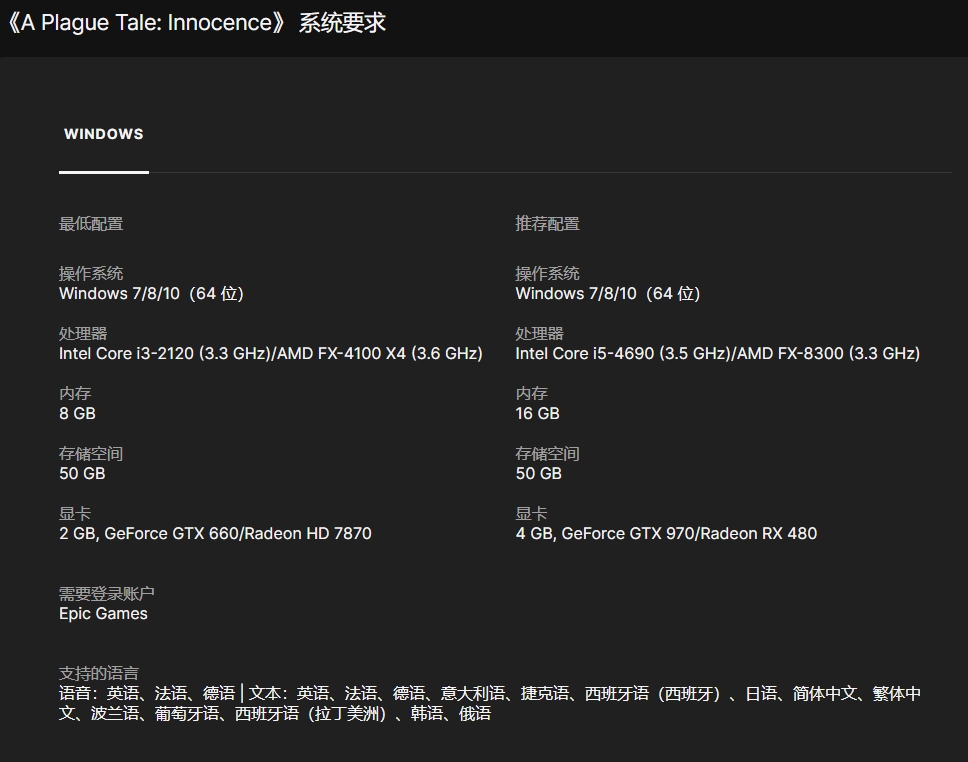Click the 推荐配置 heading
Screen dimensions: 968x762
(x=548, y=224)
